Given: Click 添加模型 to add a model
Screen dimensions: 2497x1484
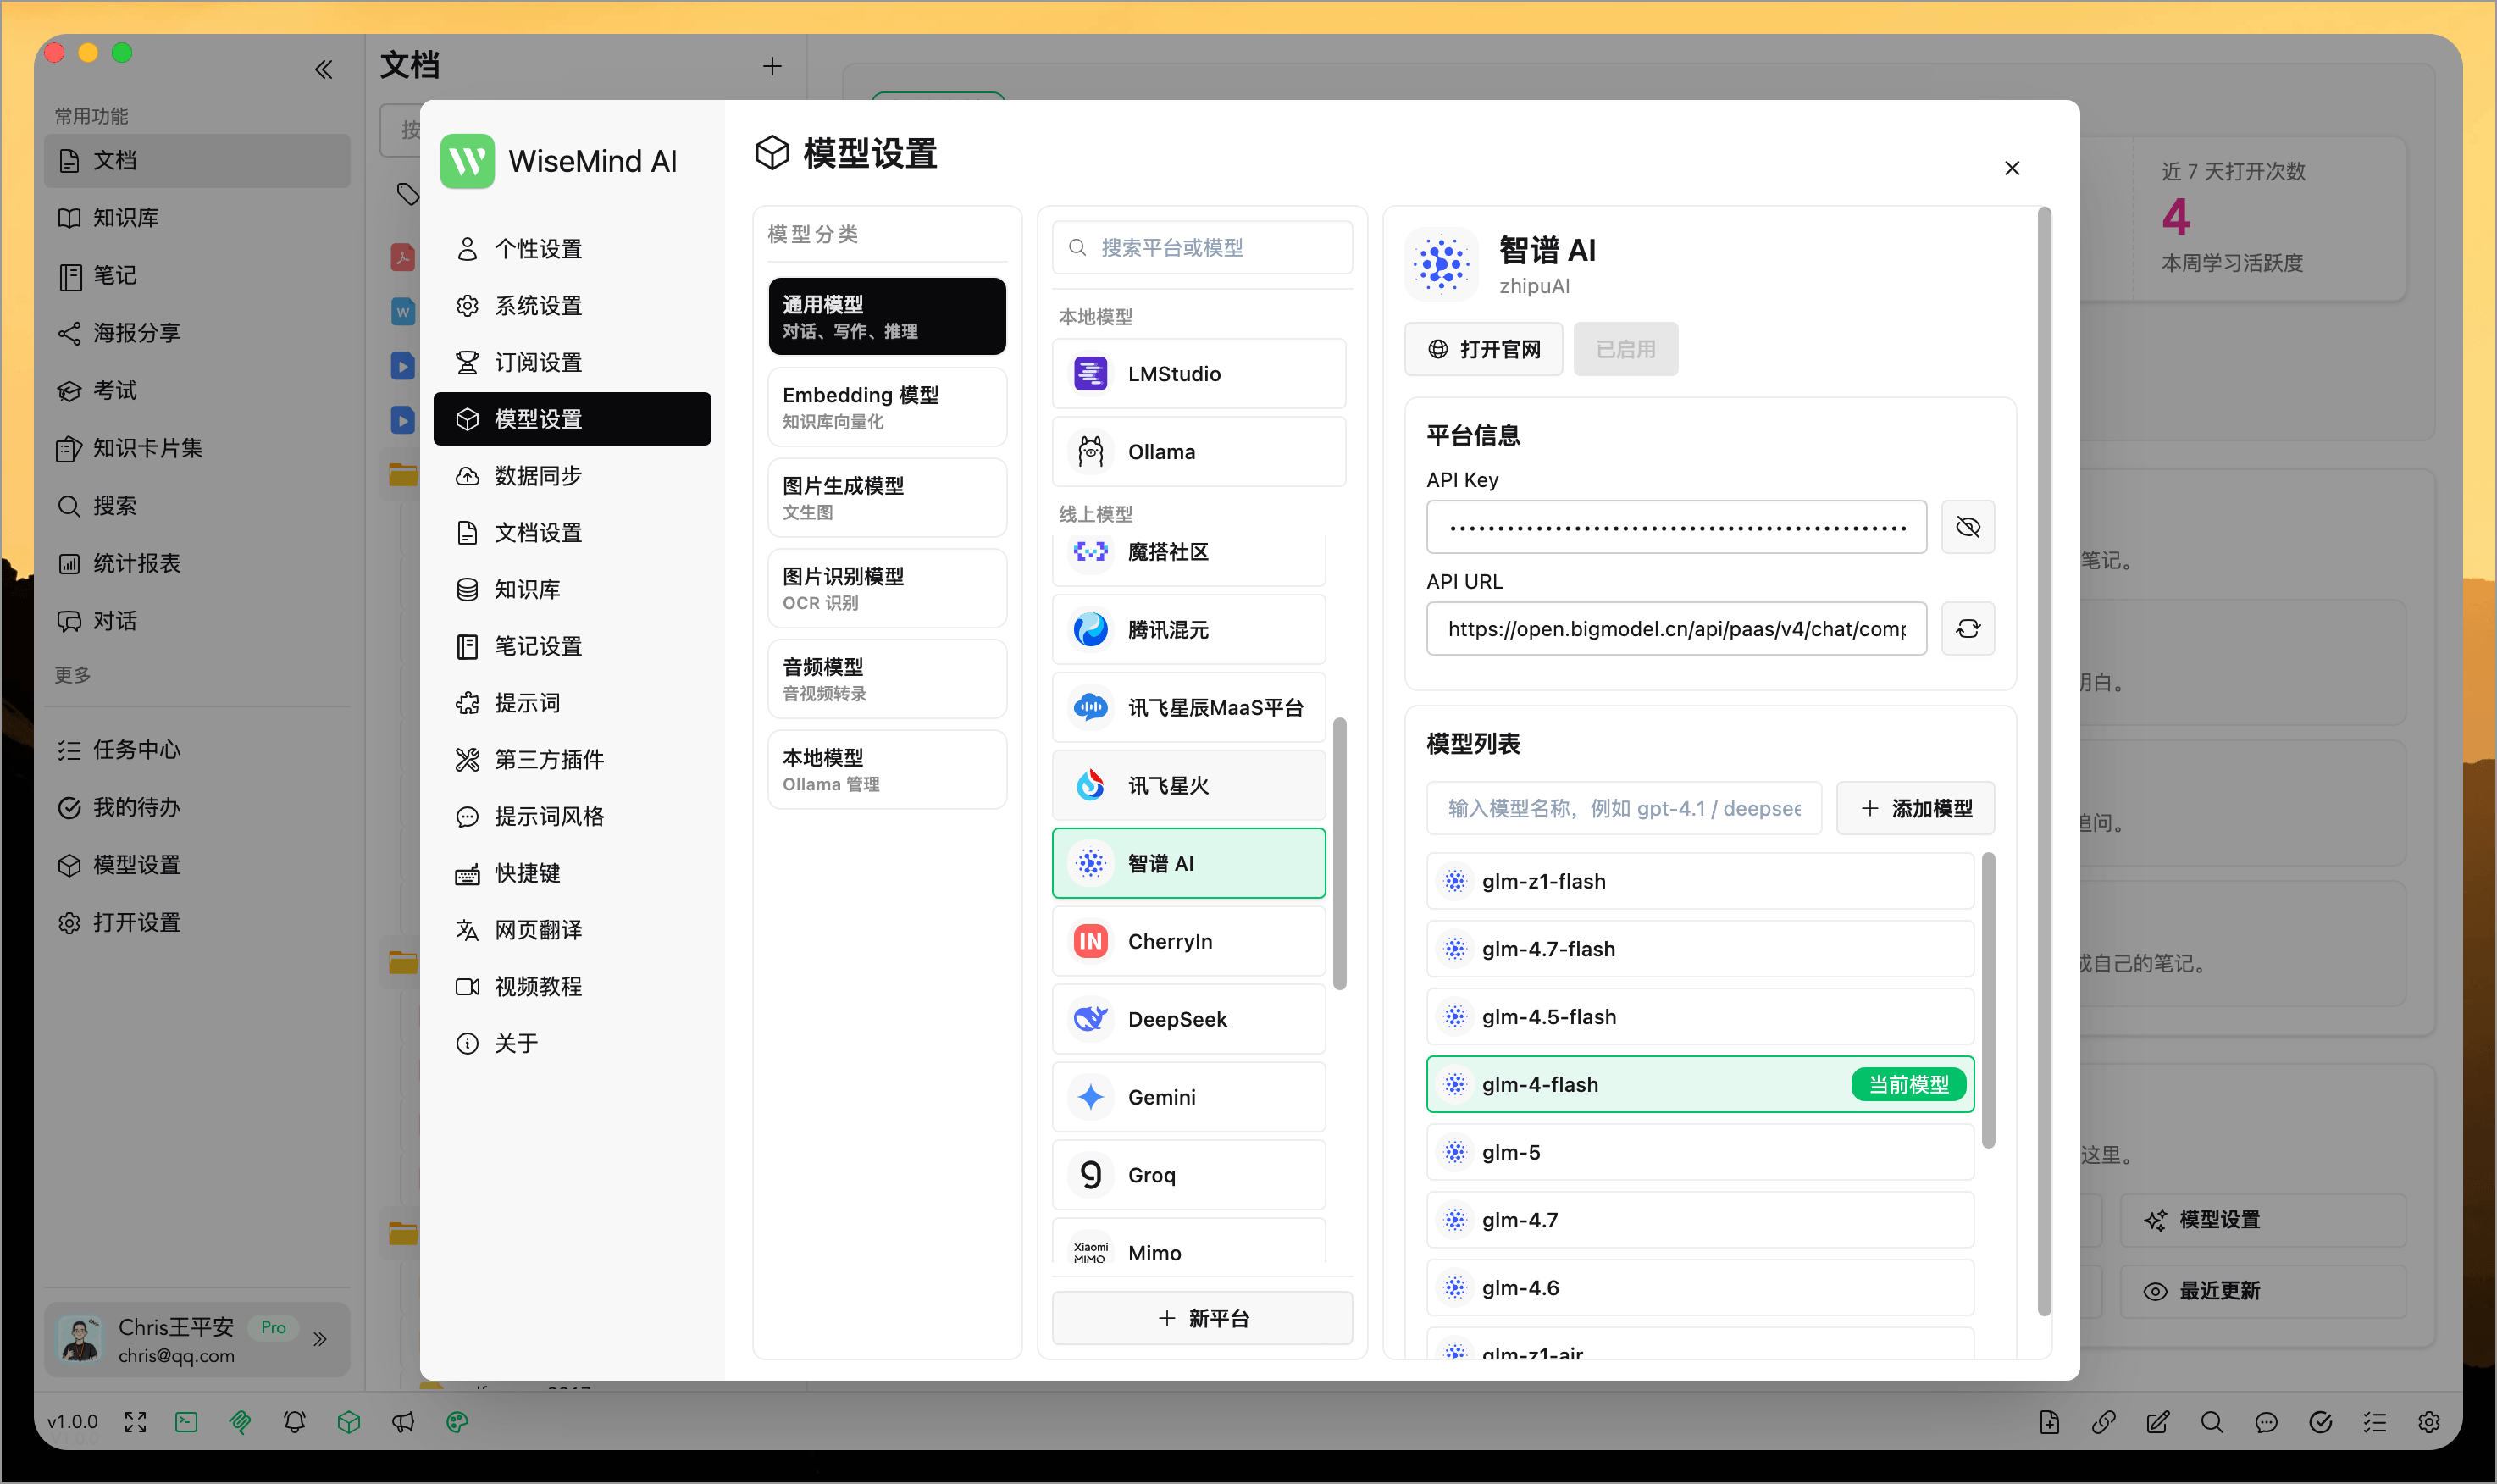Looking at the screenshot, I should point(1915,808).
